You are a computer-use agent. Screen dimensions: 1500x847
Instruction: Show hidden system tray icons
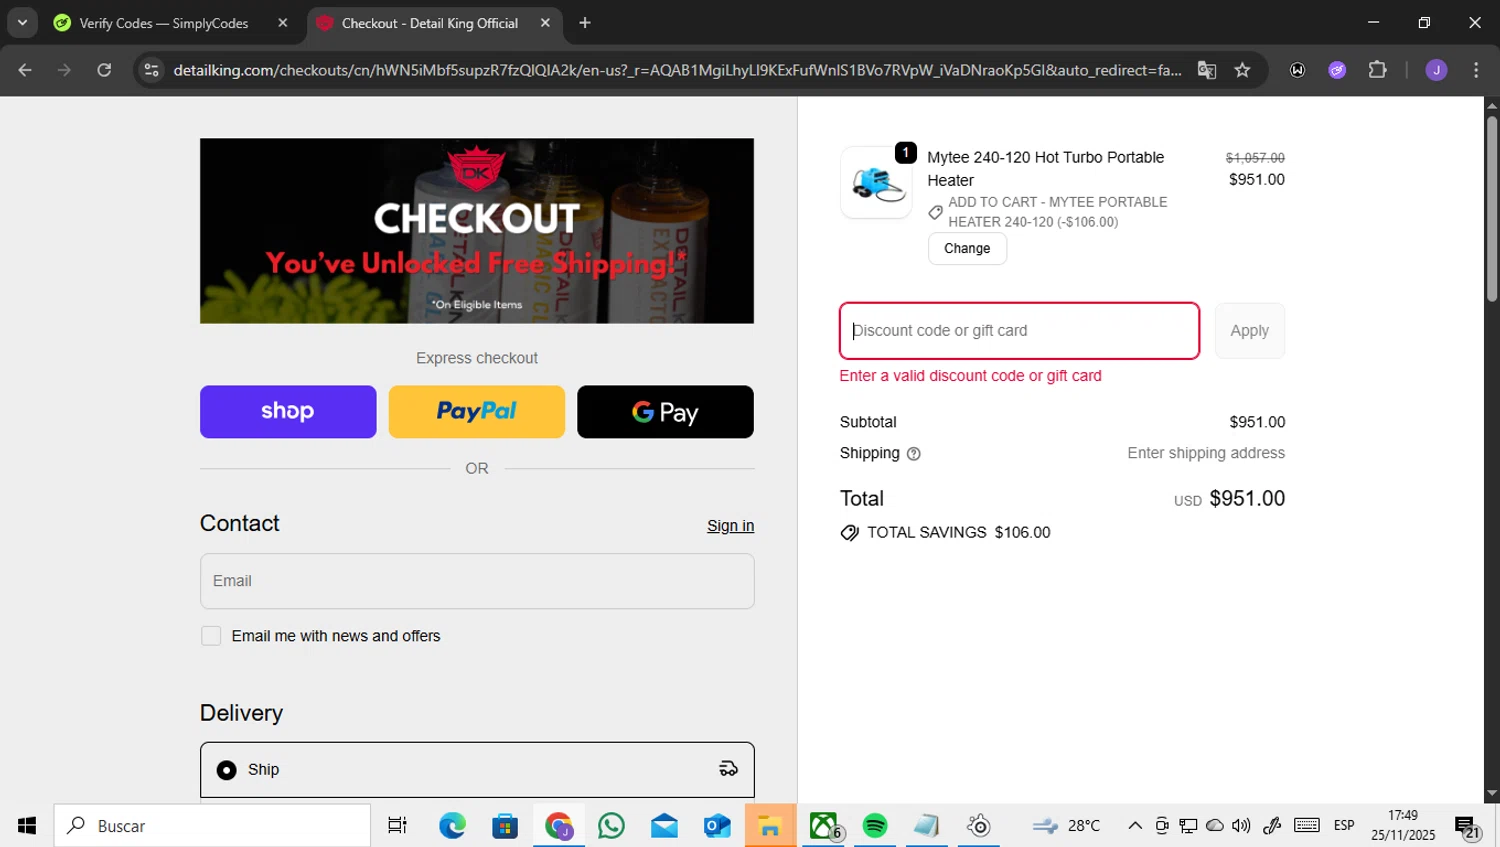[x=1135, y=825]
